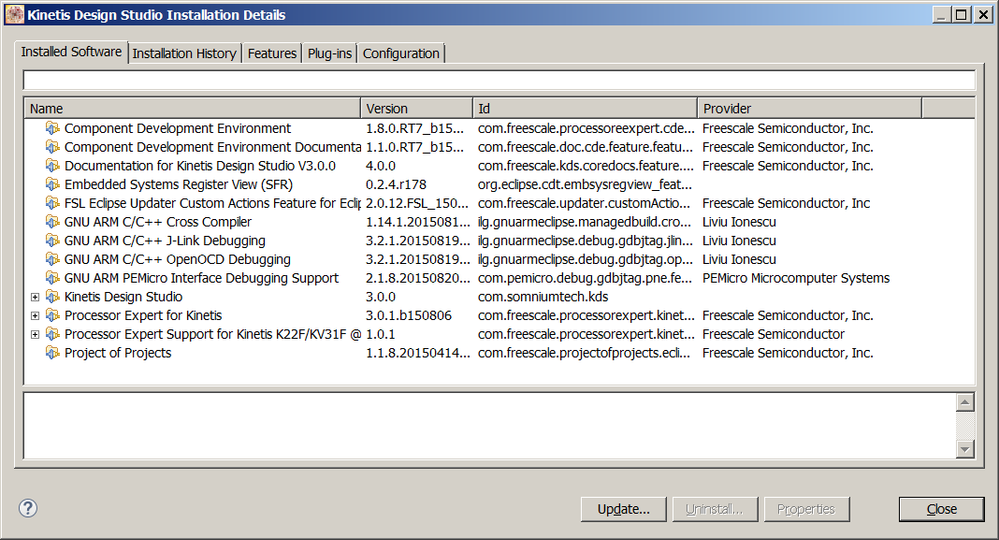Image resolution: width=999 pixels, height=540 pixels.
Task: Open the Plug-ins tab
Action: (329, 53)
